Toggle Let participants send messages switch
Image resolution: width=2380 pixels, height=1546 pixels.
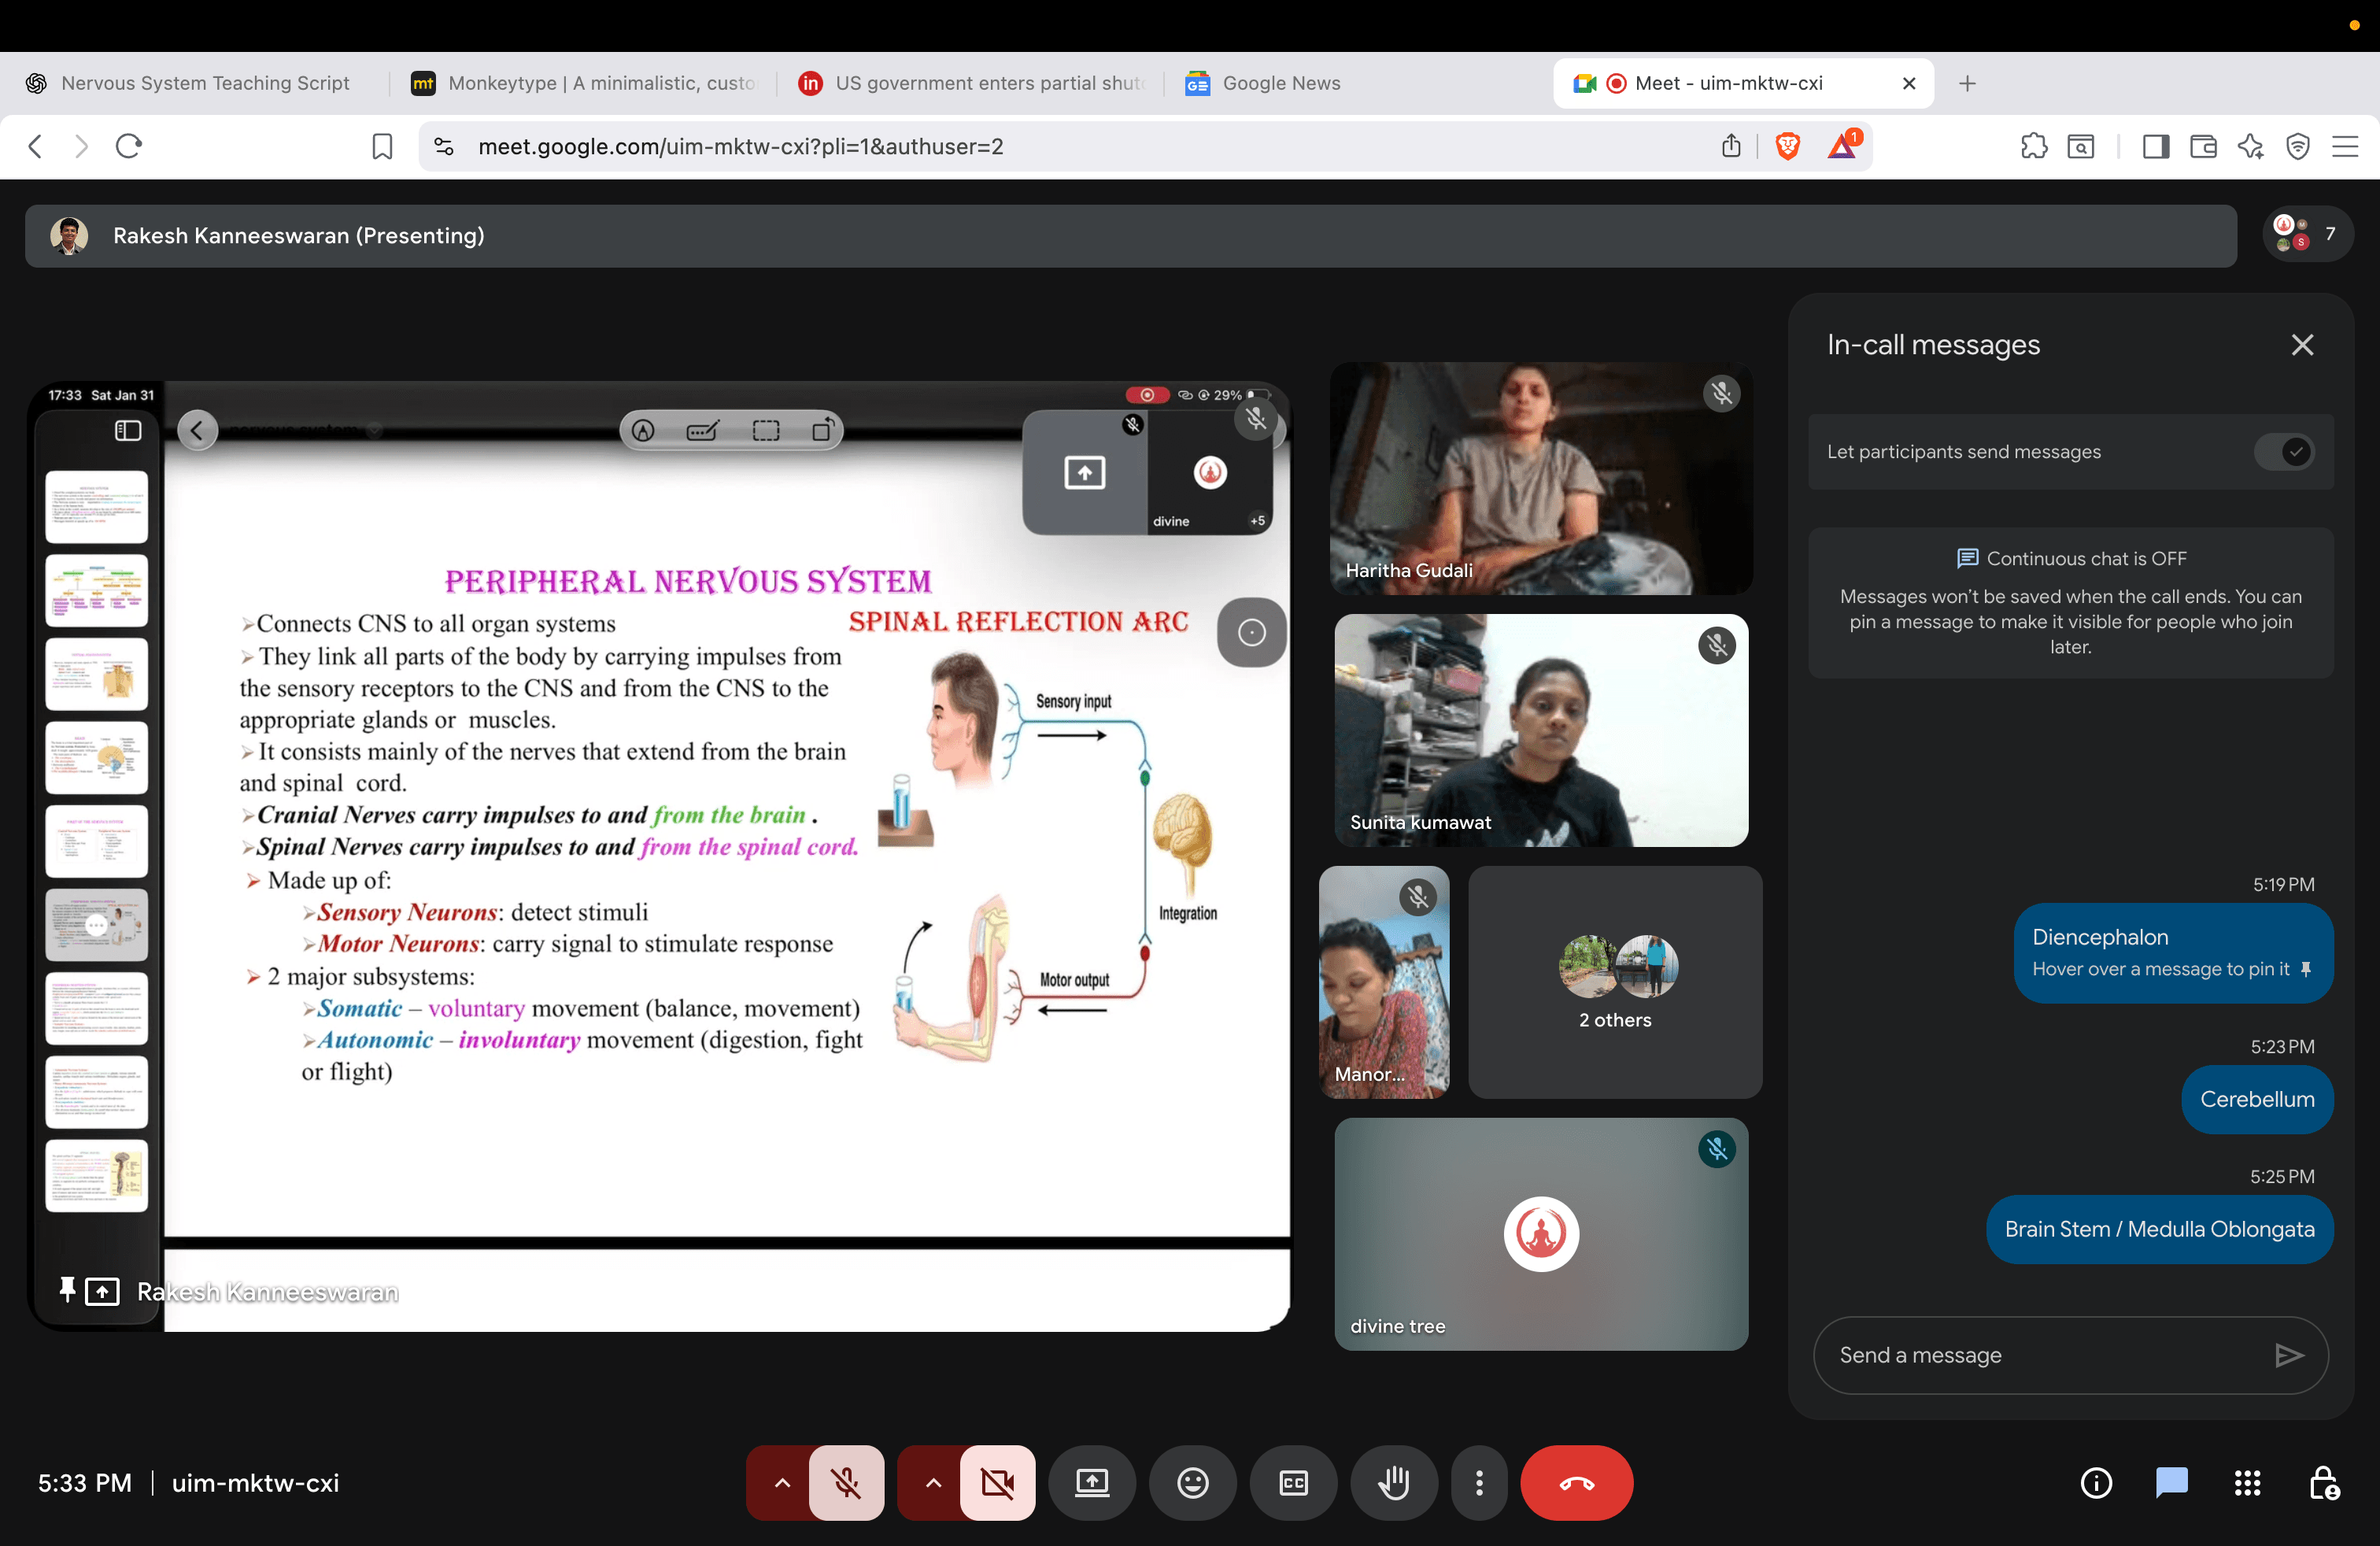pyautogui.click(x=2283, y=452)
